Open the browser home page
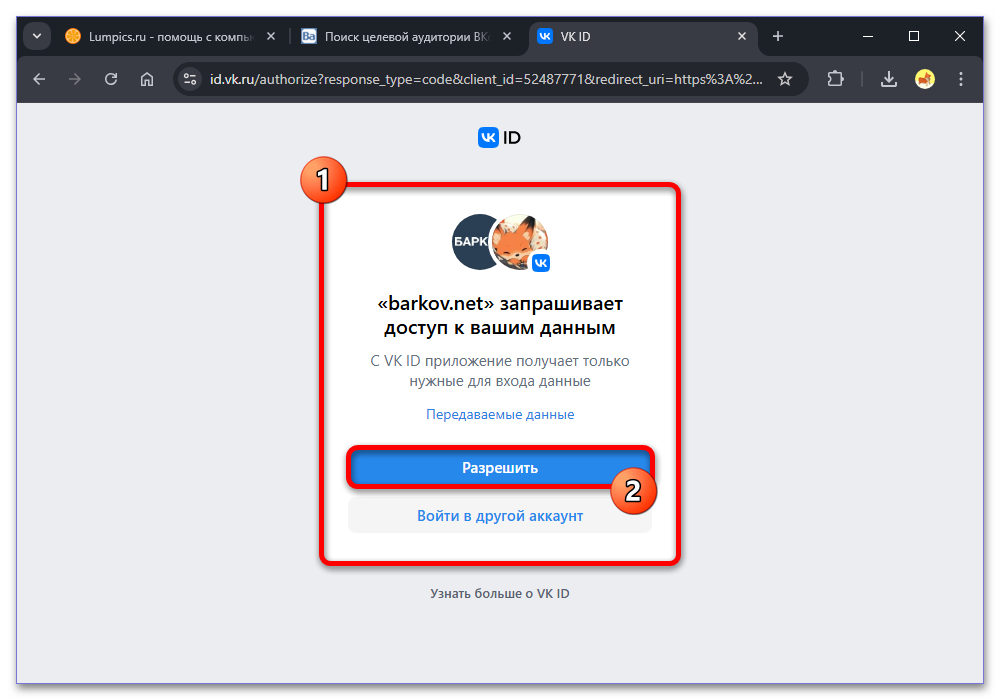1000x700 pixels. pyautogui.click(x=147, y=79)
